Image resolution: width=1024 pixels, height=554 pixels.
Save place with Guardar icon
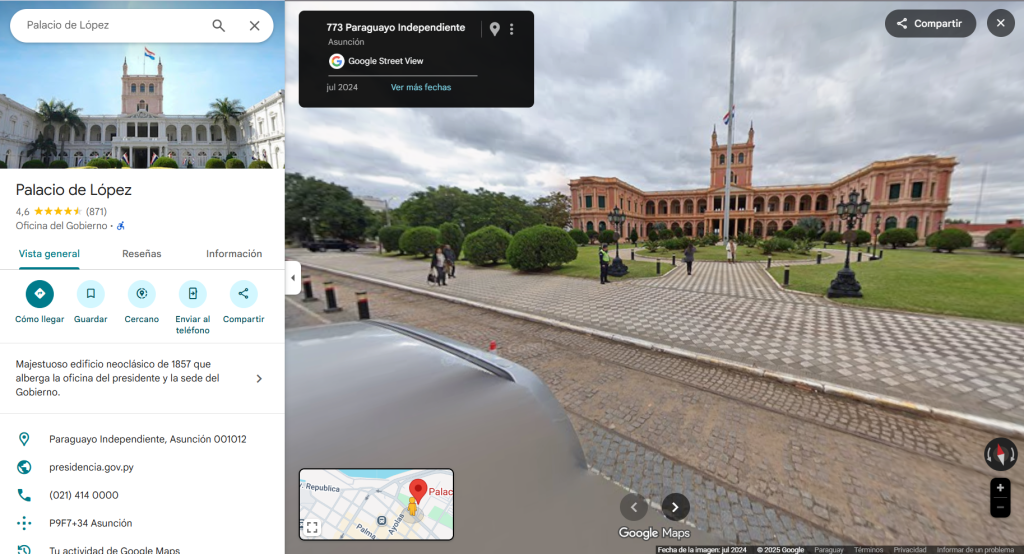90,294
